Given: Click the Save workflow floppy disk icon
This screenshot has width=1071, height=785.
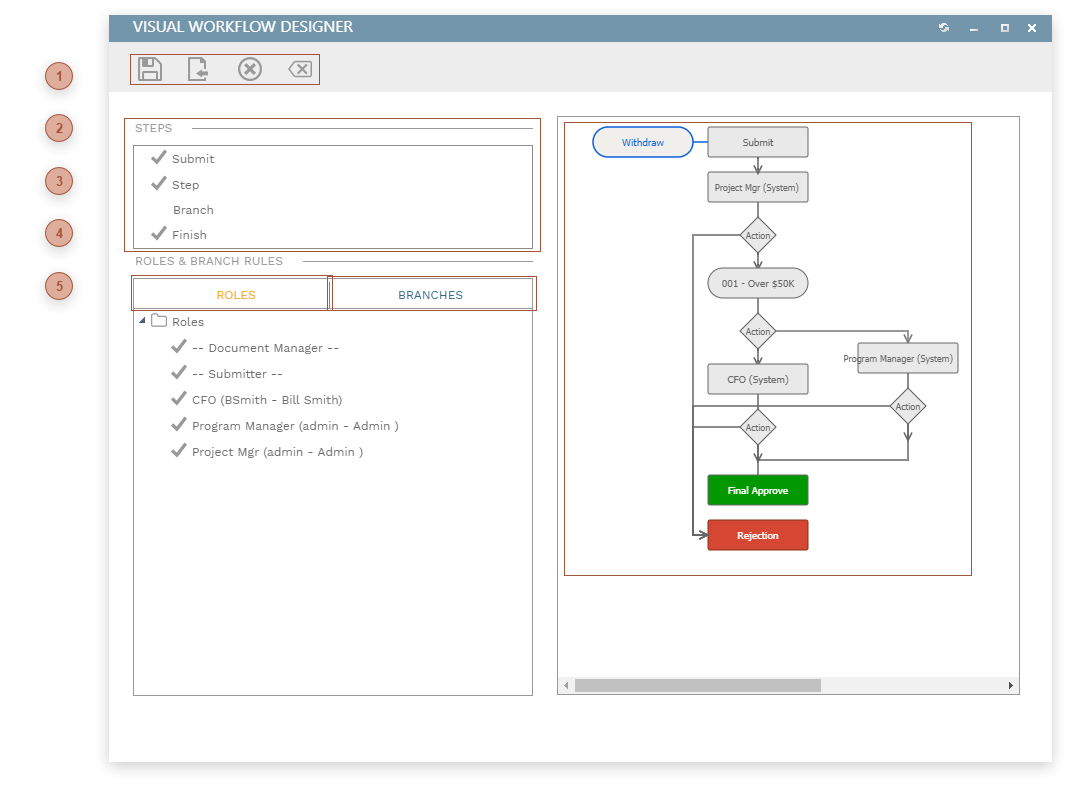Looking at the screenshot, I should point(150,68).
